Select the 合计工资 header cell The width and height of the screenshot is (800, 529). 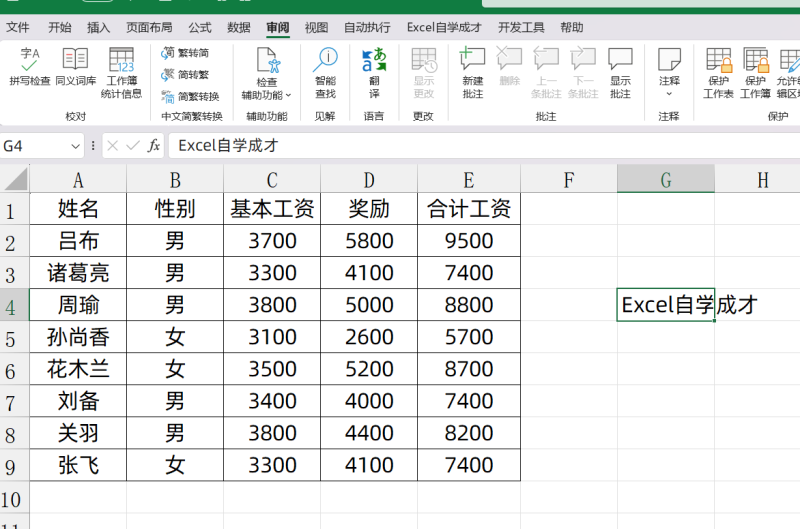(x=468, y=208)
